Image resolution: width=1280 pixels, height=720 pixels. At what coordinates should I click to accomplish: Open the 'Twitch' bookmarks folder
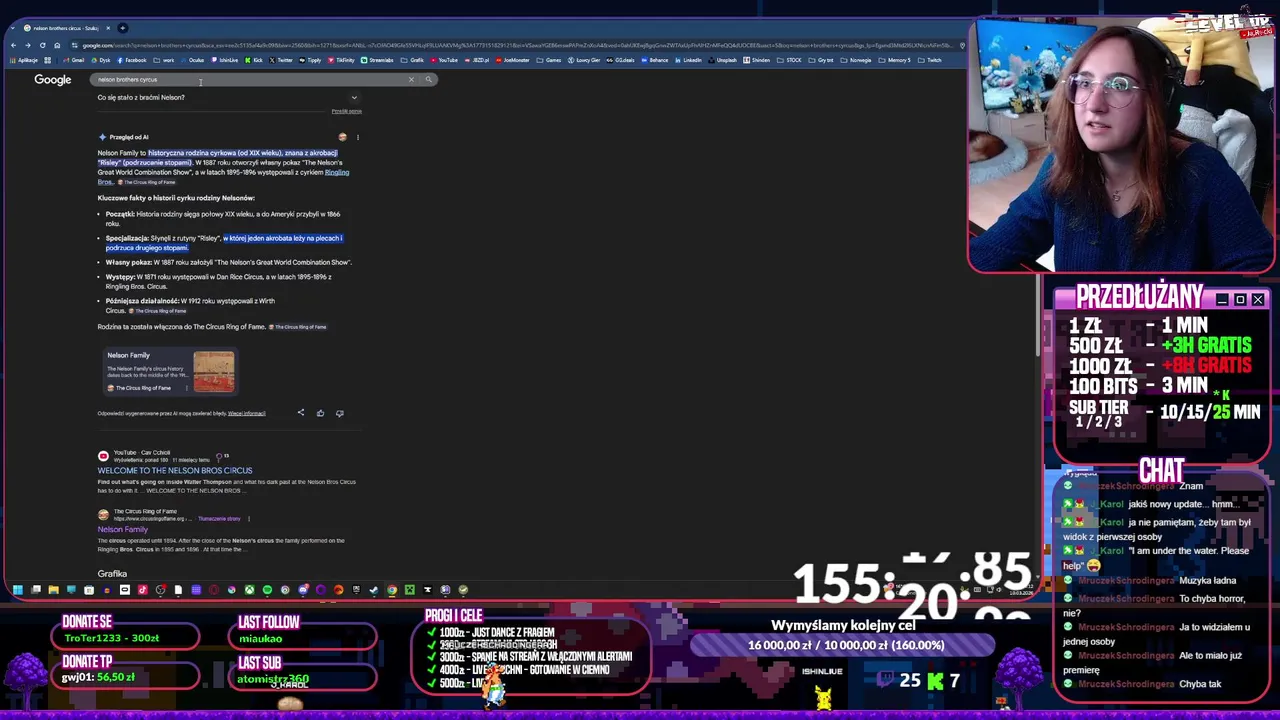point(929,60)
